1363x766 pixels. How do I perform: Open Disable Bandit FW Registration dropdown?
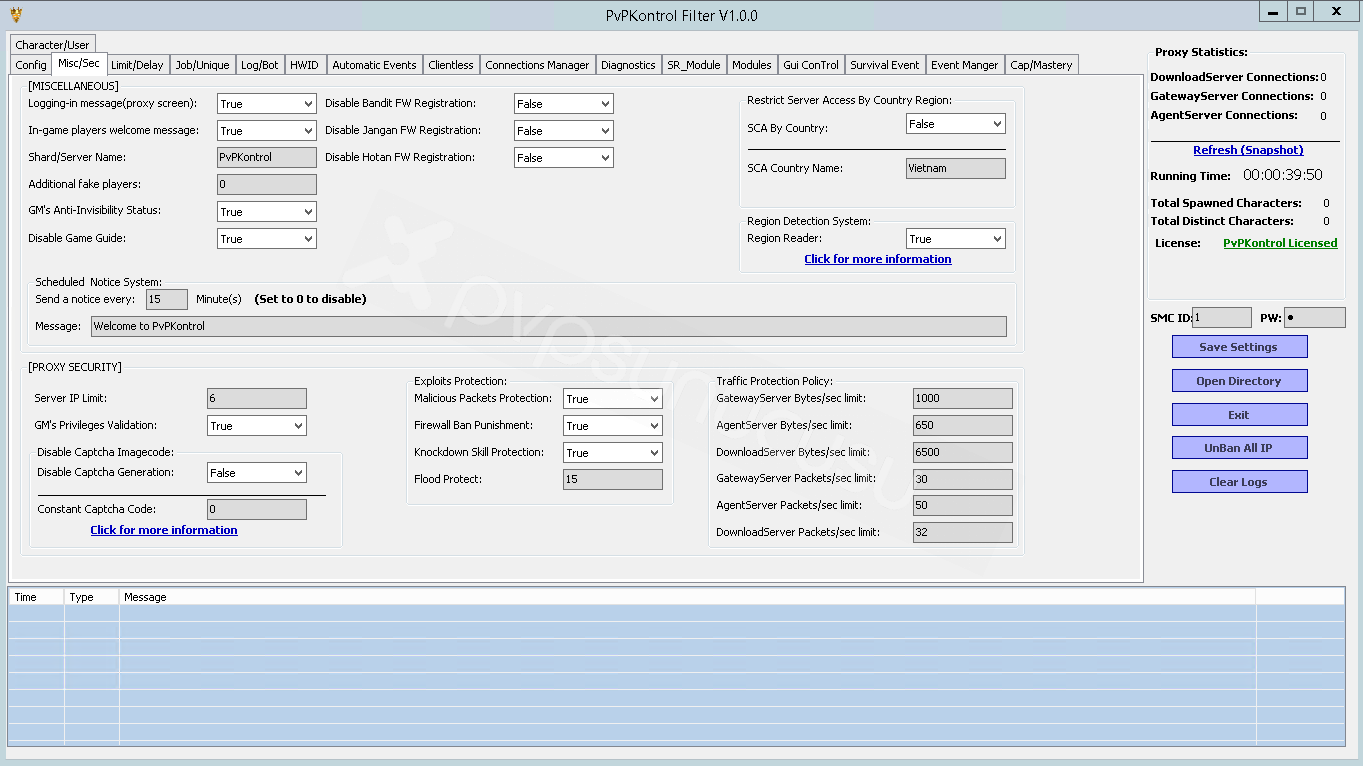point(564,104)
